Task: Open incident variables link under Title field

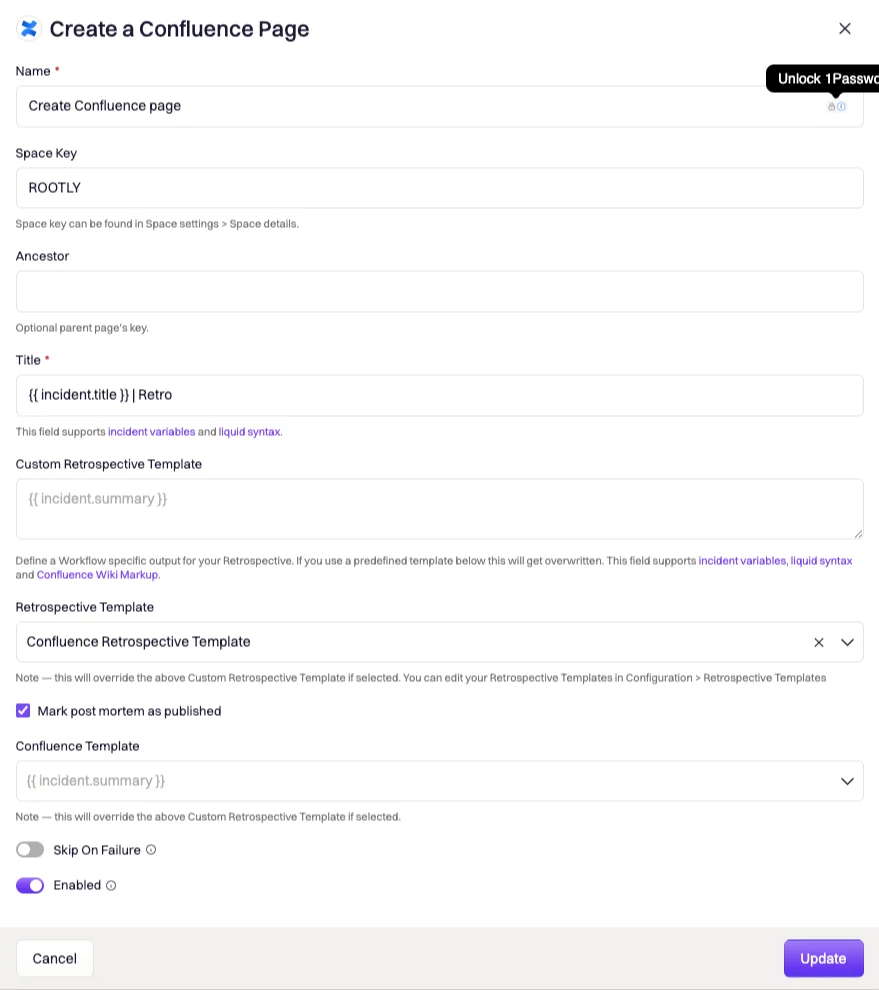Action: coord(152,432)
